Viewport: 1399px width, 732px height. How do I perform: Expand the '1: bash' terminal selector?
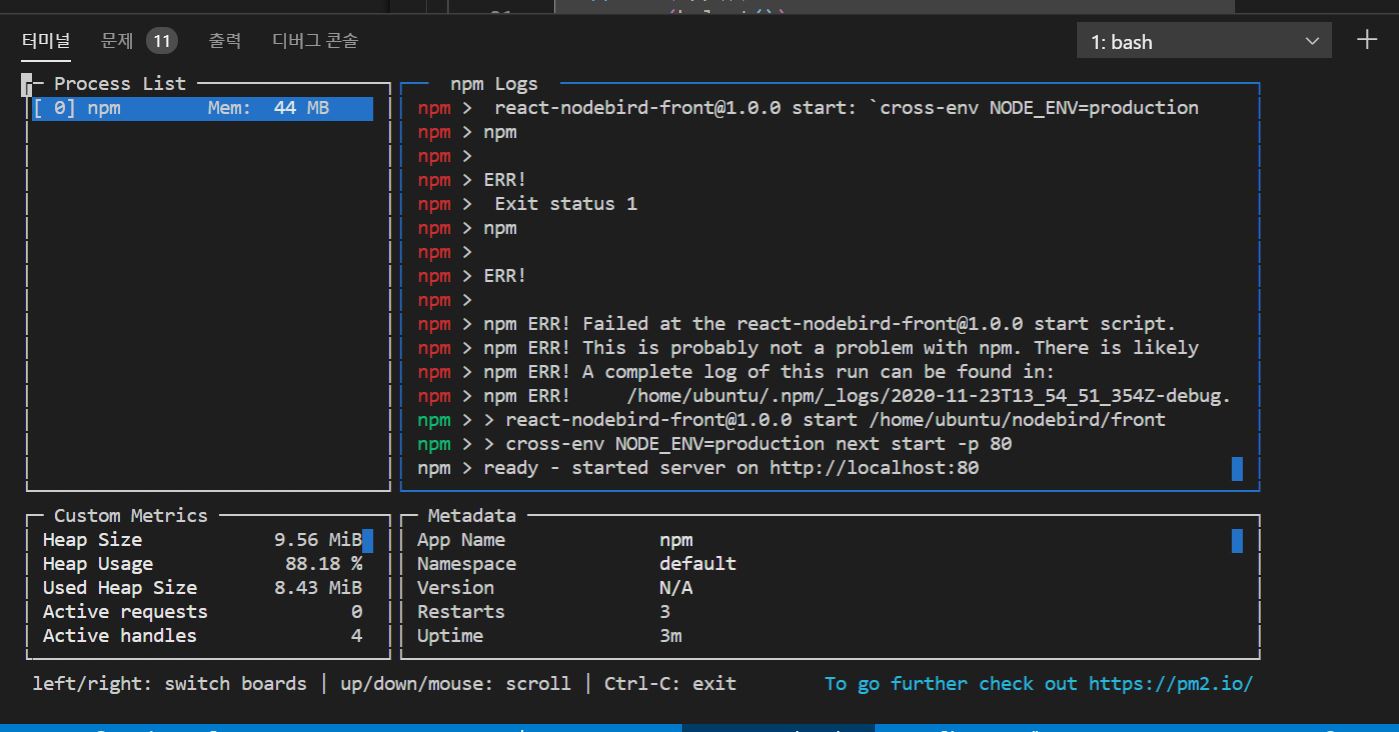click(1204, 42)
